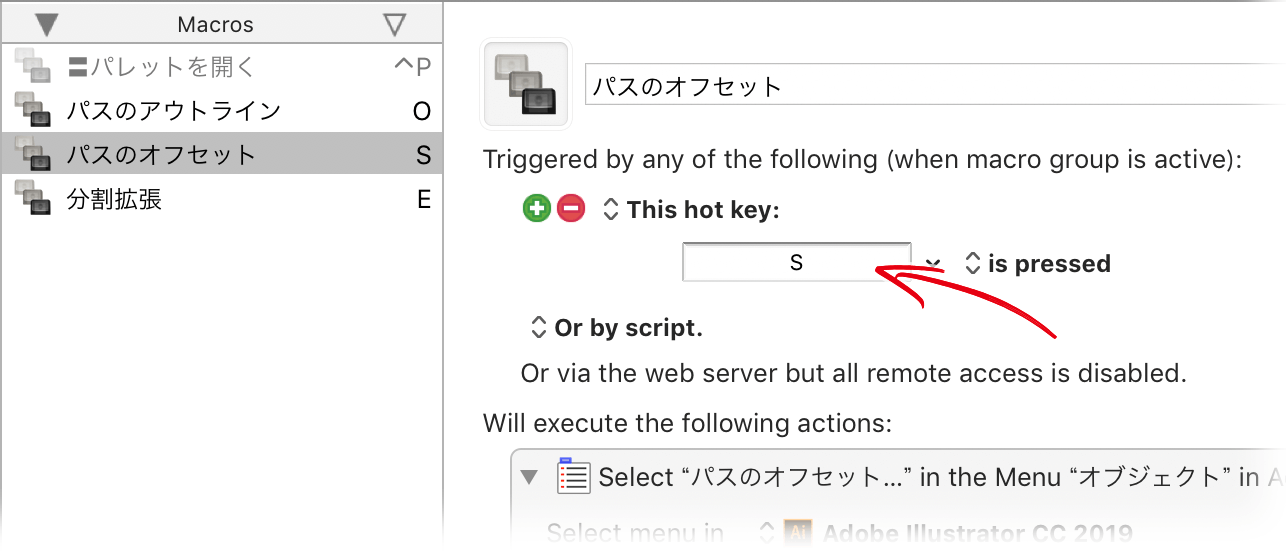Screen dimensions: 1286x551
Task: Open the hot key modifier dropdown arrow
Action: [933, 263]
